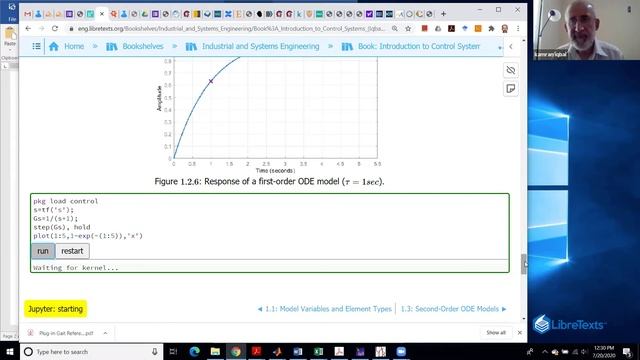This screenshot has height=360, width=640.
Task: Open Industrial and Systems Engineering breadcrumb
Action: click(252, 47)
